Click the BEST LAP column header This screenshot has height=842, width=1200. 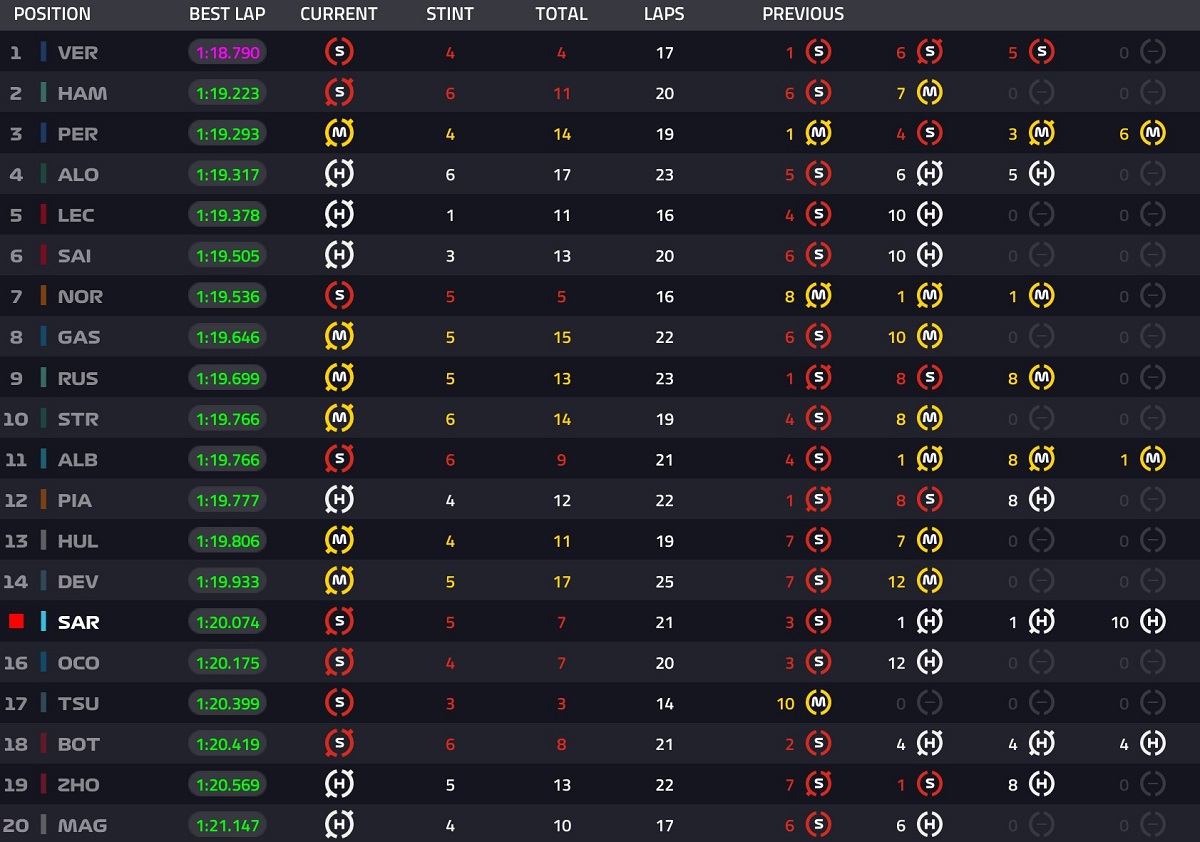coord(227,14)
